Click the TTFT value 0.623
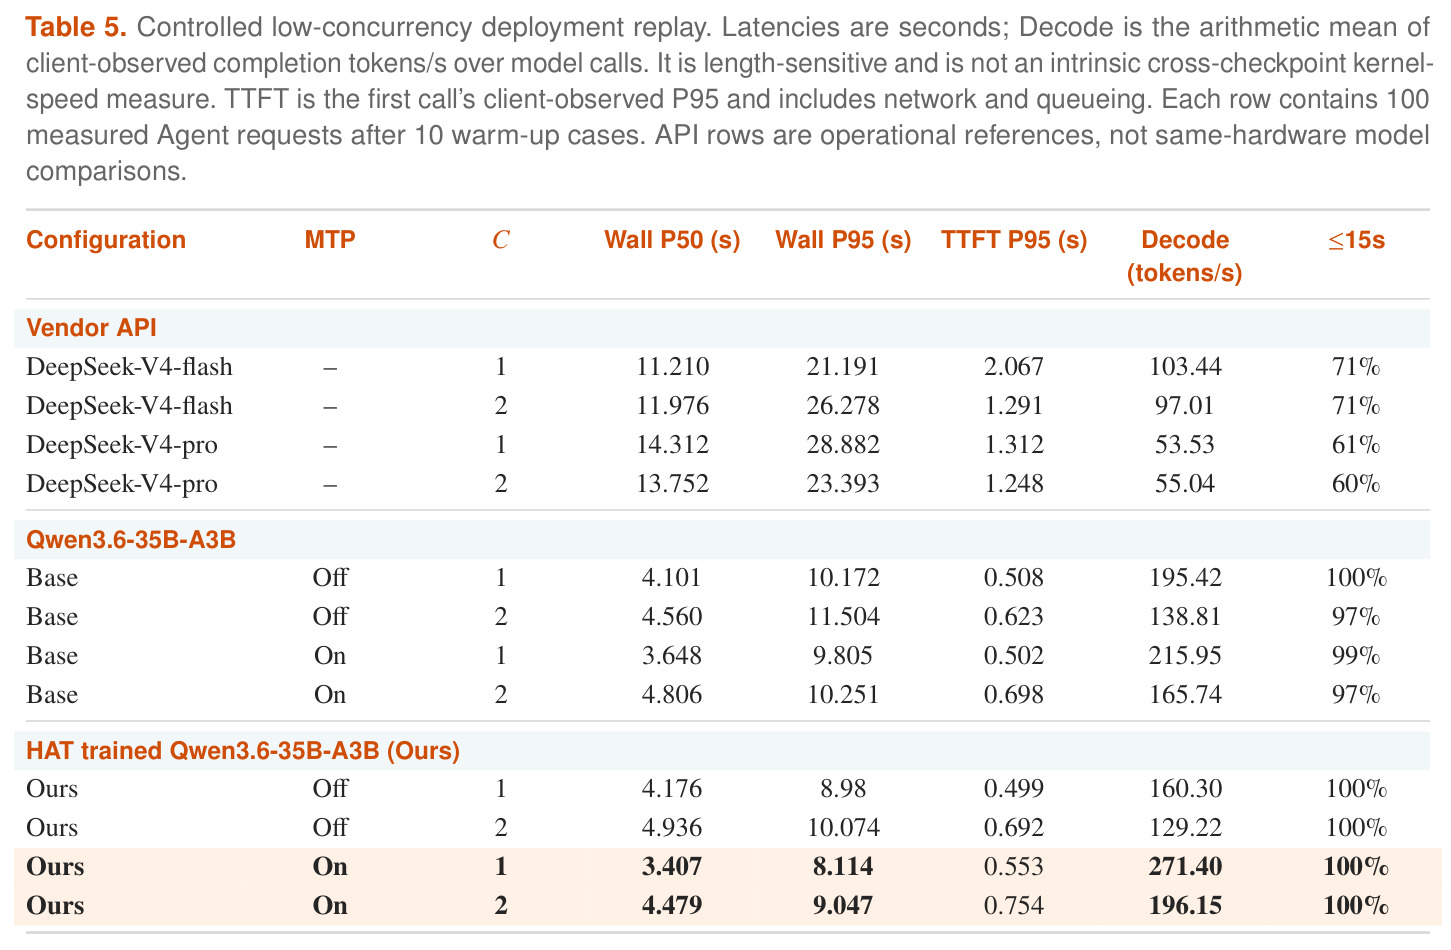Screen dimensions: 1451x950 tap(1014, 617)
